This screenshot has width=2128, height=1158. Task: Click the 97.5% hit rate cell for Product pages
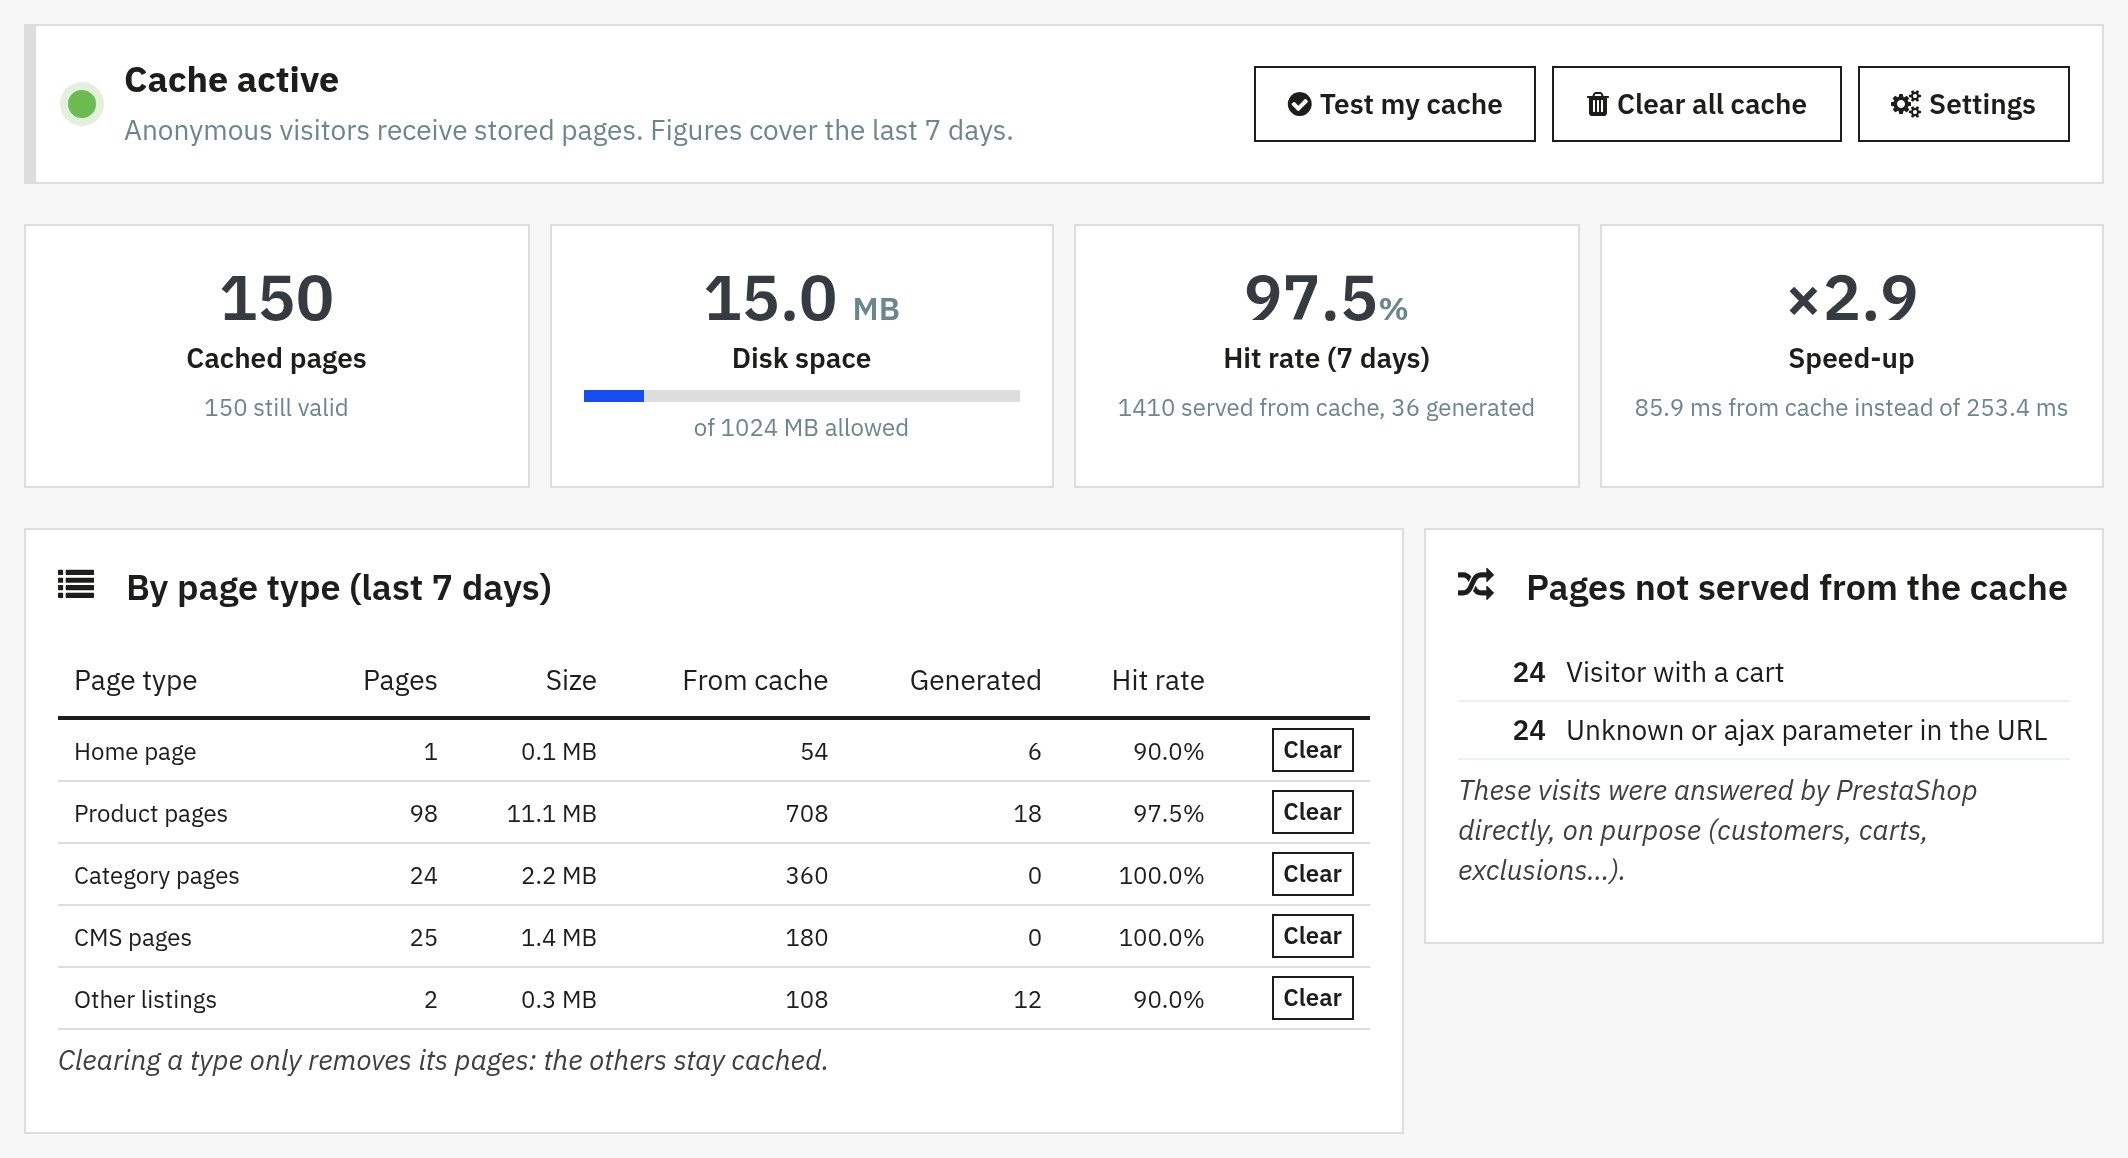(x=1168, y=814)
